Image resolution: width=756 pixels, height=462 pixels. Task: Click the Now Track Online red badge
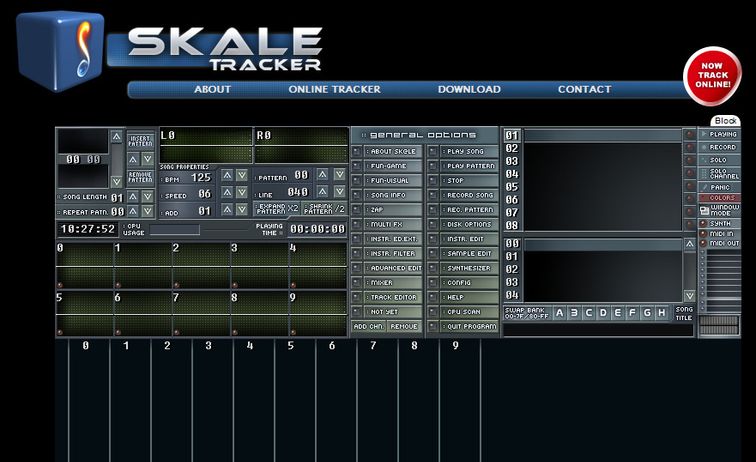[712, 75]
